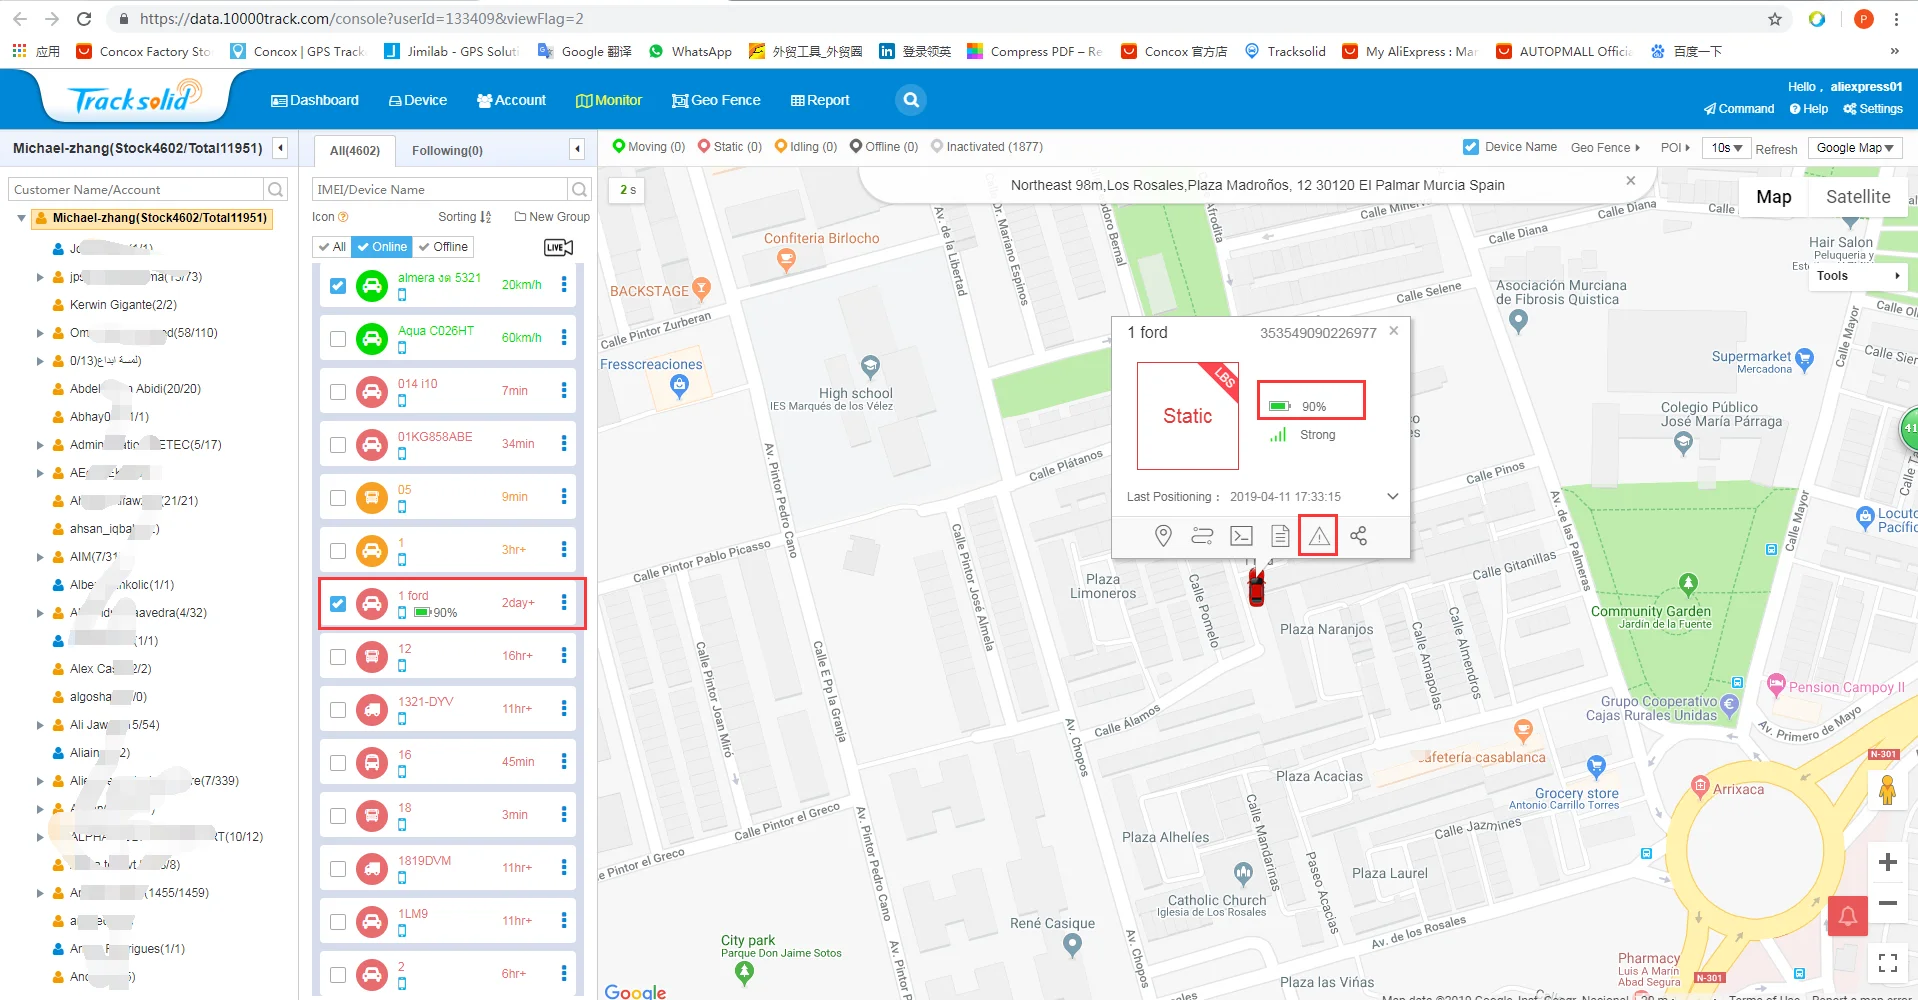Viewport: 1918px width, 1000px height.
Task: Open the Command link
Action: pos(1739,109)
